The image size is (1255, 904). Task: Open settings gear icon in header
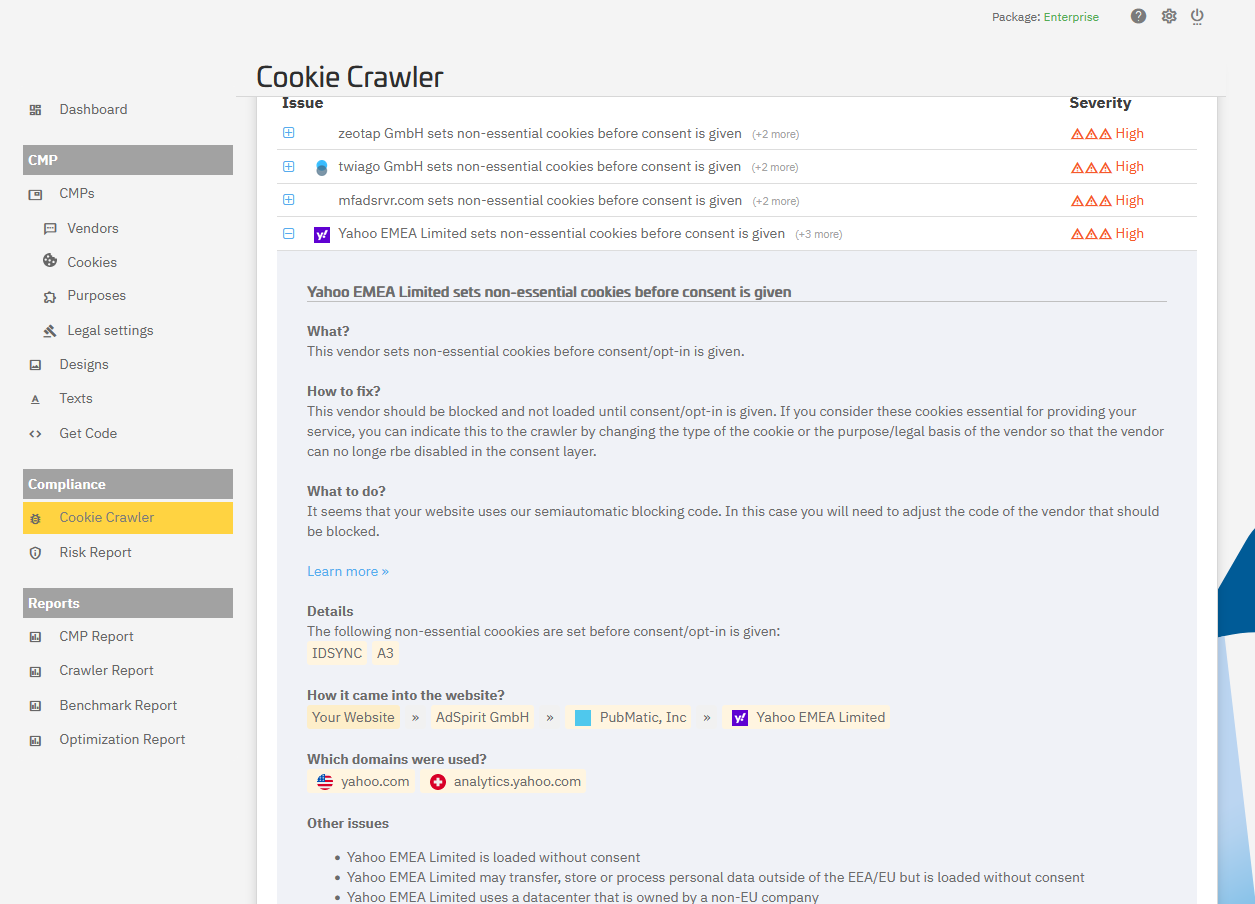tap(1168, 16)
